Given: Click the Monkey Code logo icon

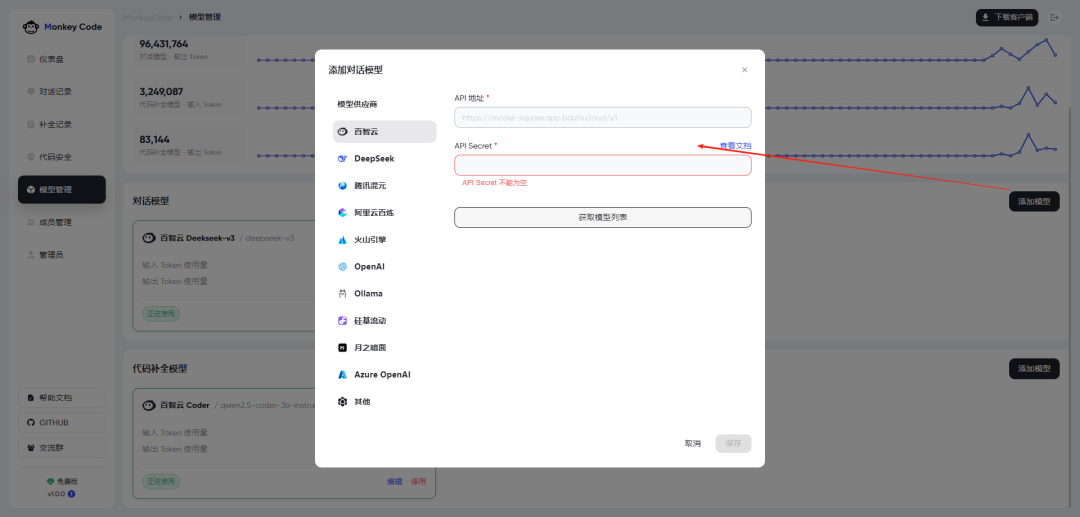Looking at the screenshot, I should (30, 27).
